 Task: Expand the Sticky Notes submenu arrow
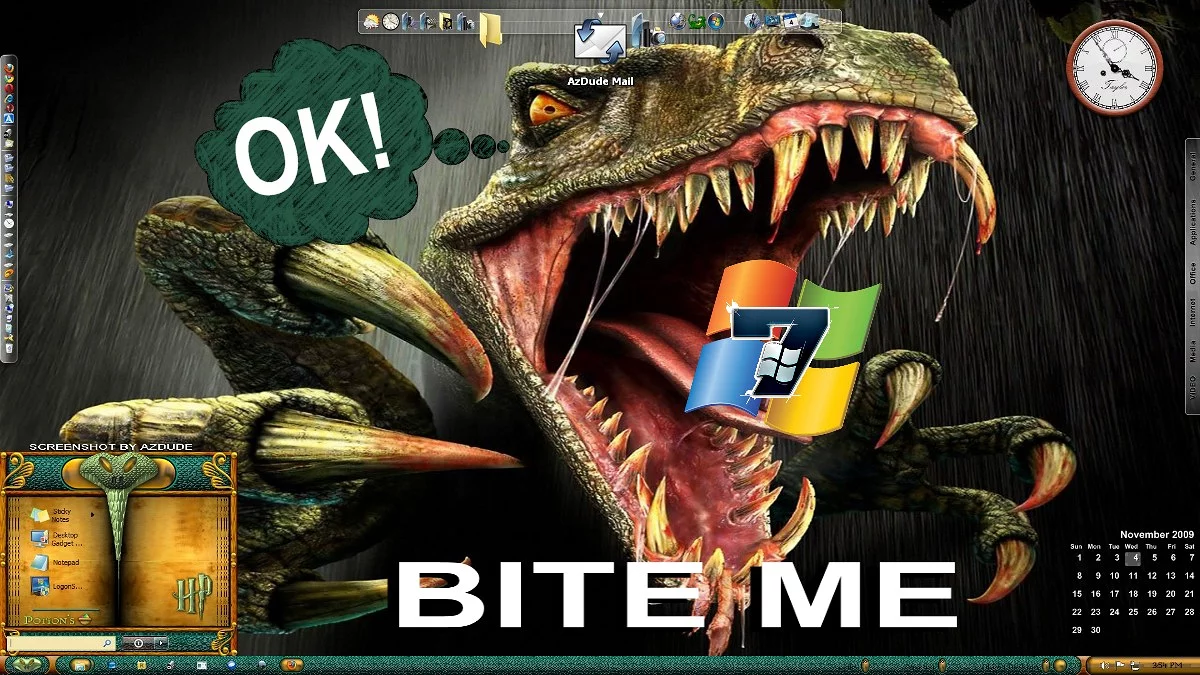click(x=93, y=515)
